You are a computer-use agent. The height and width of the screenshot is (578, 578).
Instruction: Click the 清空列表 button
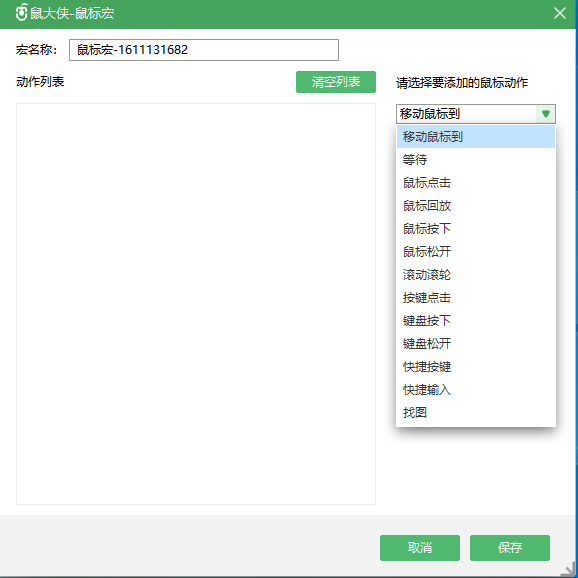coord(336,82)
